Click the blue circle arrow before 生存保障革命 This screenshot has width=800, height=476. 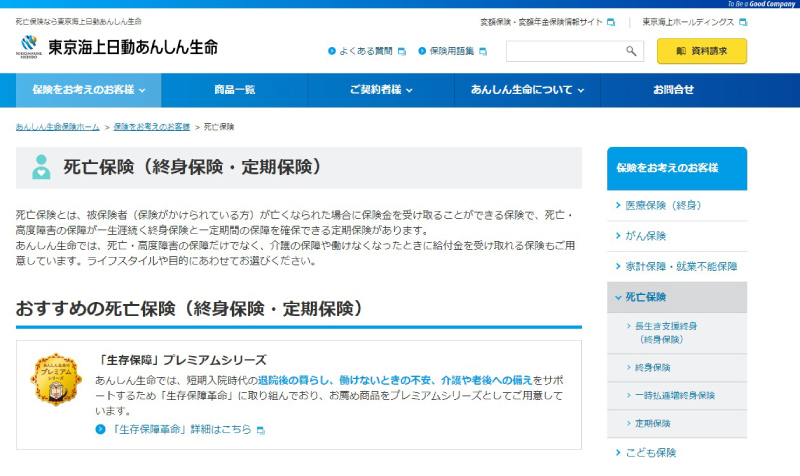coord(101,429)
